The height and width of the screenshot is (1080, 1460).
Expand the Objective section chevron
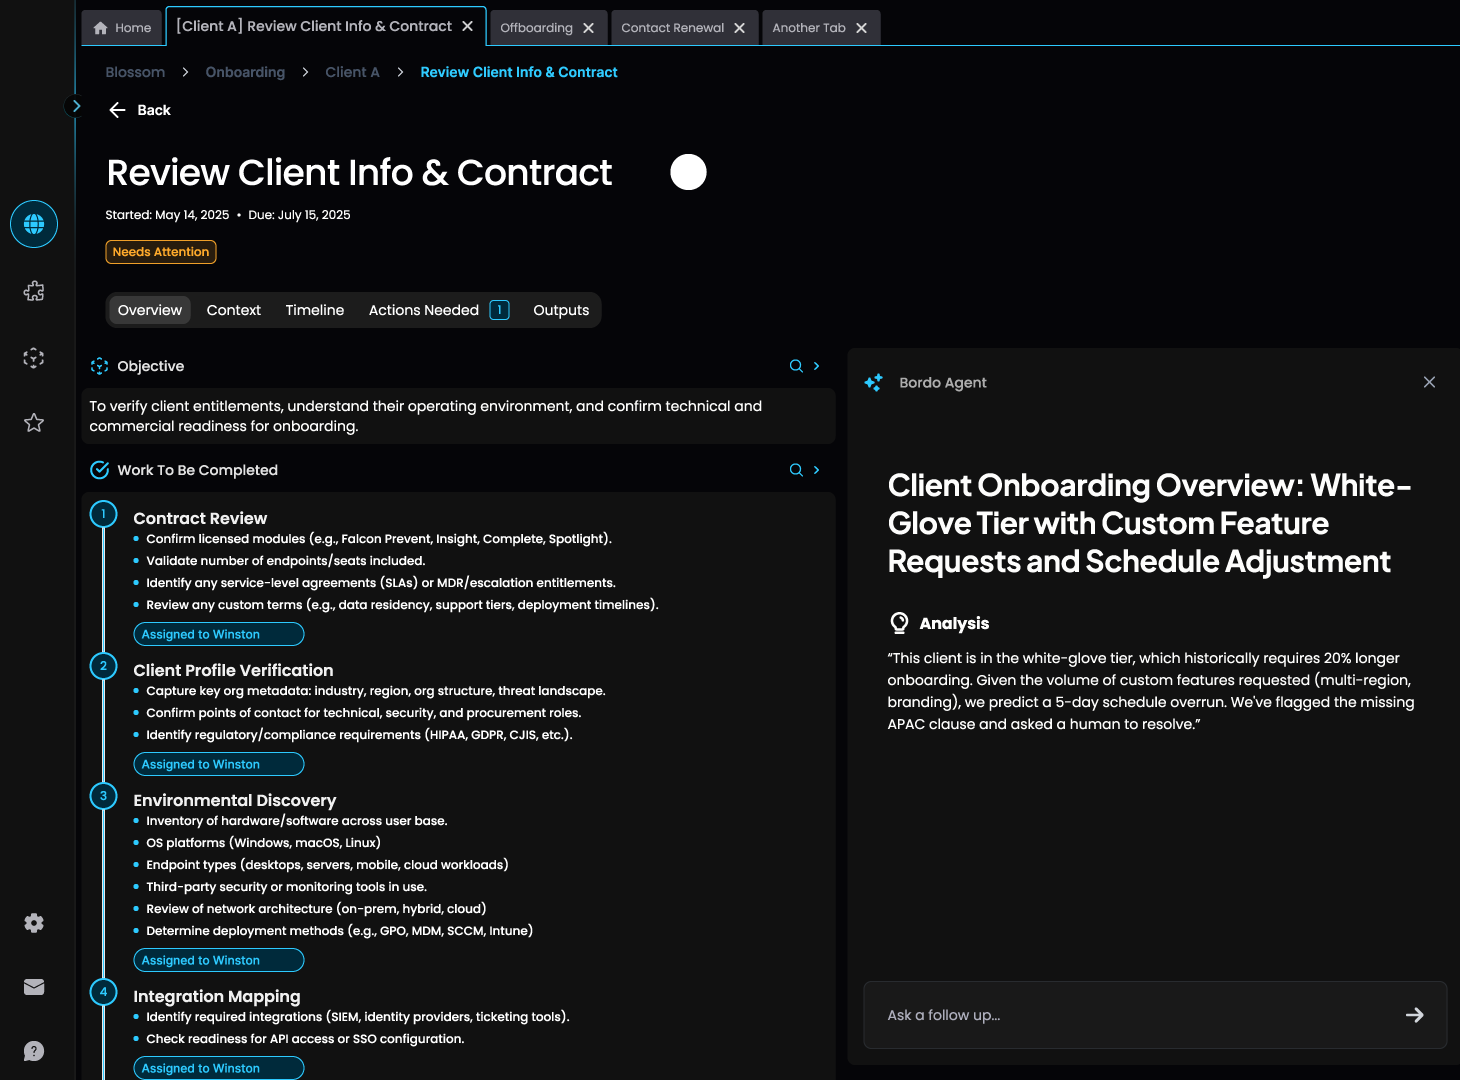point(815,366)
